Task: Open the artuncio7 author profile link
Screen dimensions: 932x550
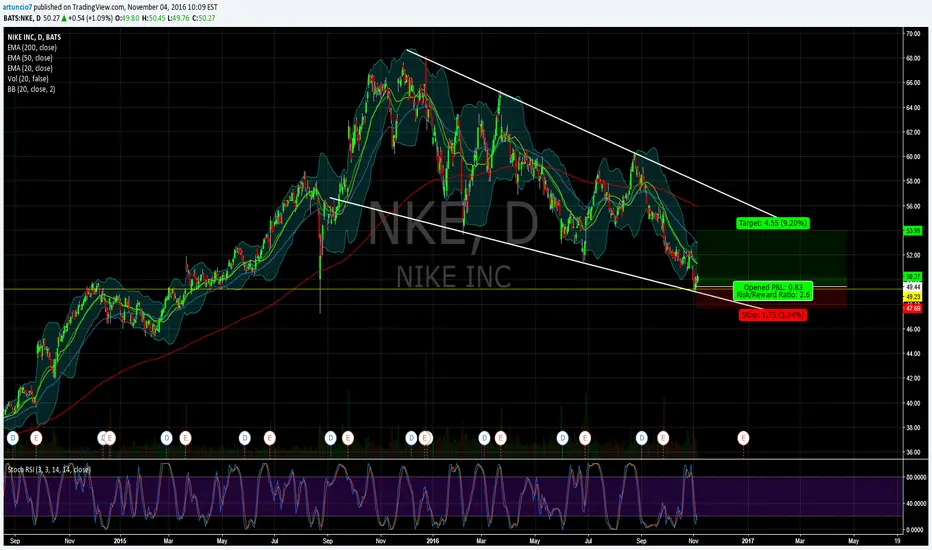Action: pyautogui.click(x=17, y=7)
